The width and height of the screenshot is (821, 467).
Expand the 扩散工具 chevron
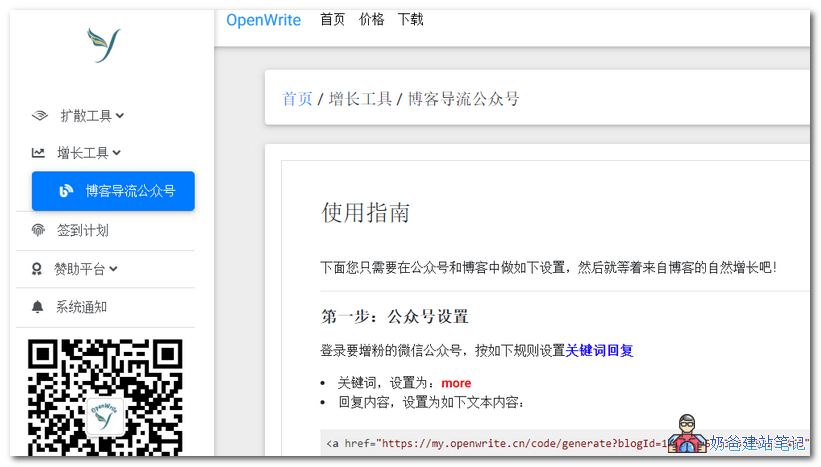coord(120,116)
